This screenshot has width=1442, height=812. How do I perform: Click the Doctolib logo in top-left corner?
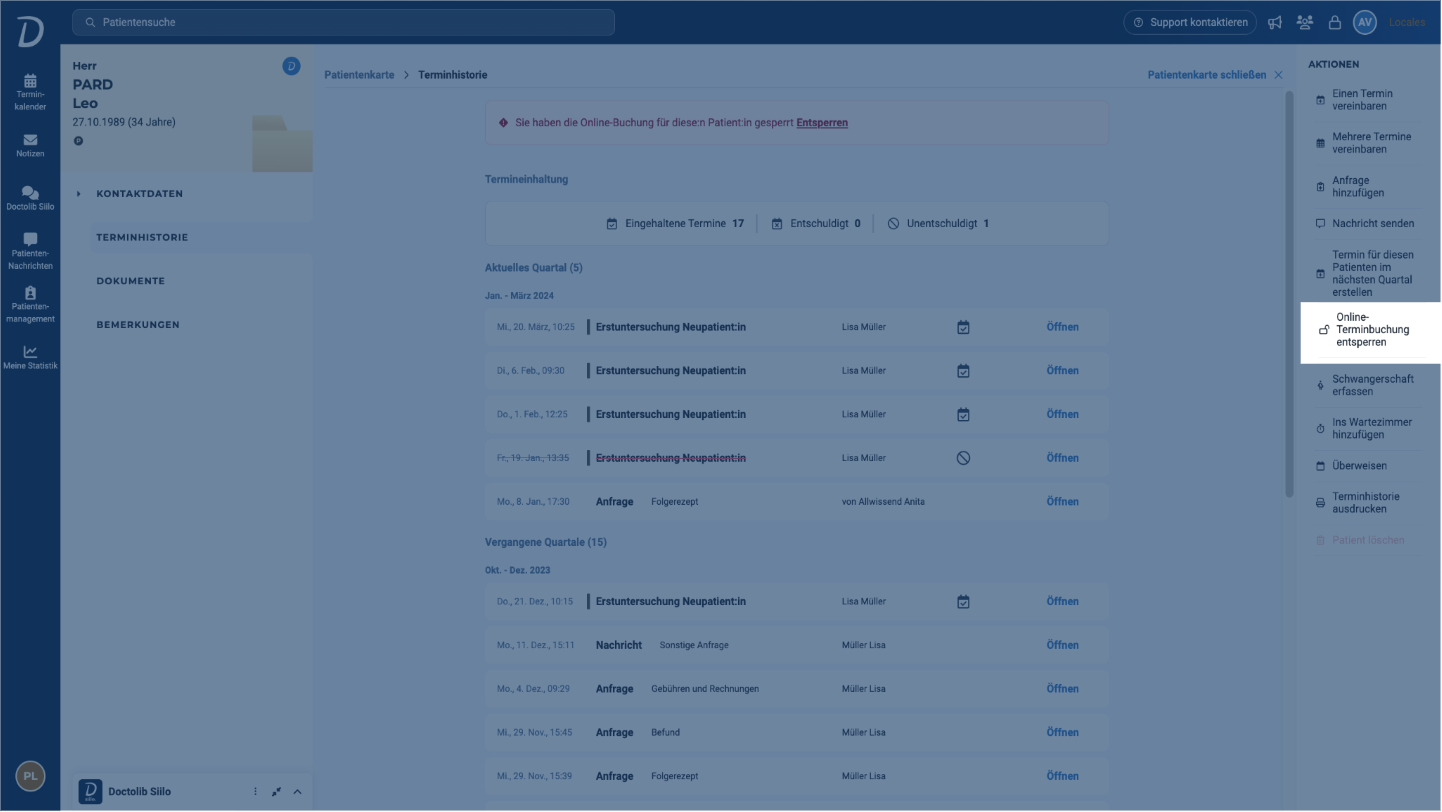coord(30,31)
